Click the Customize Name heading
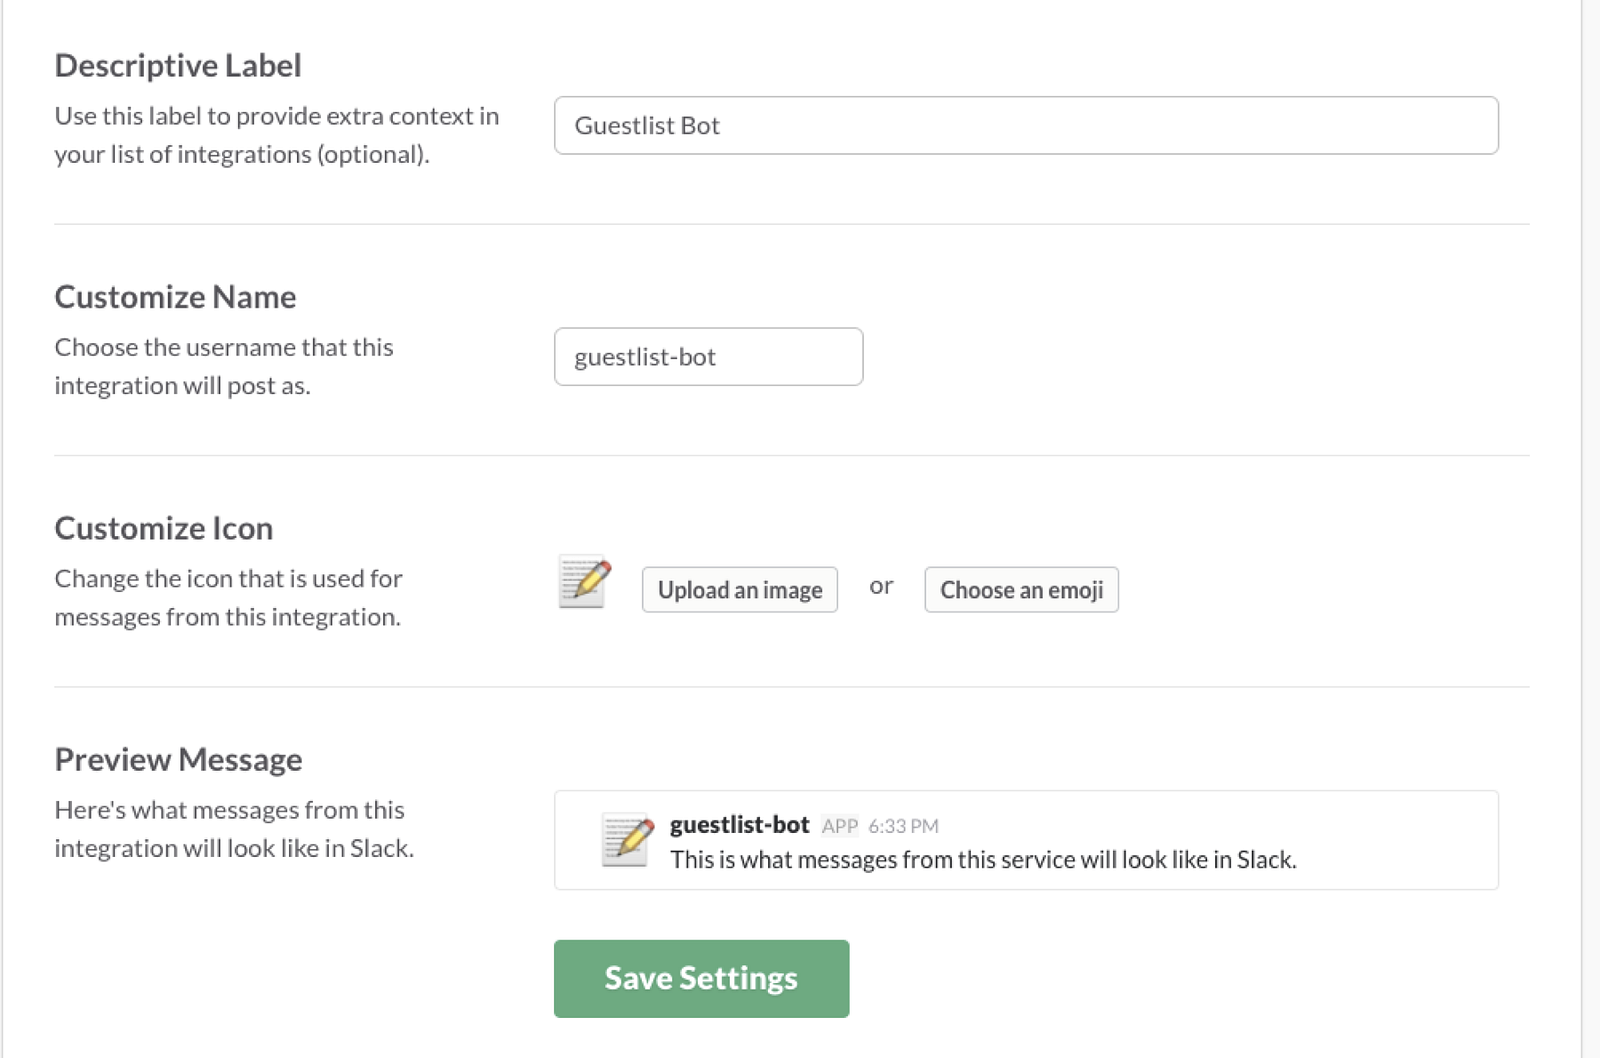 [175, 297]
